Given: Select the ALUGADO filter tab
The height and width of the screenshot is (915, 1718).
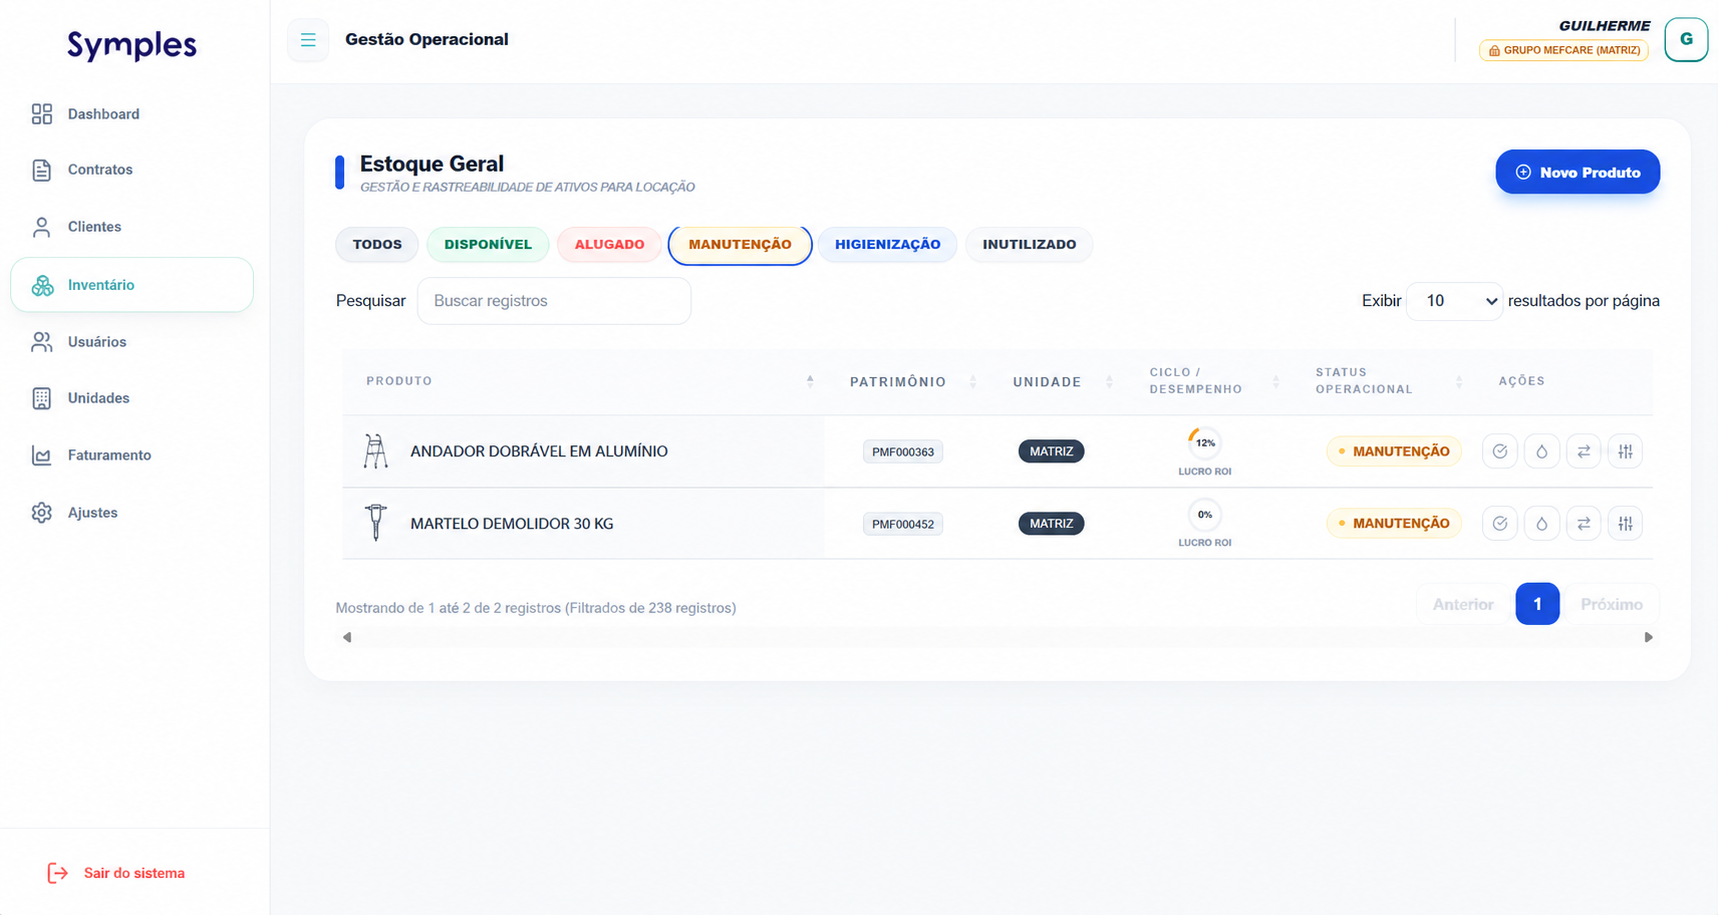Looking at the screenshot, I should (x=609, y=245).
